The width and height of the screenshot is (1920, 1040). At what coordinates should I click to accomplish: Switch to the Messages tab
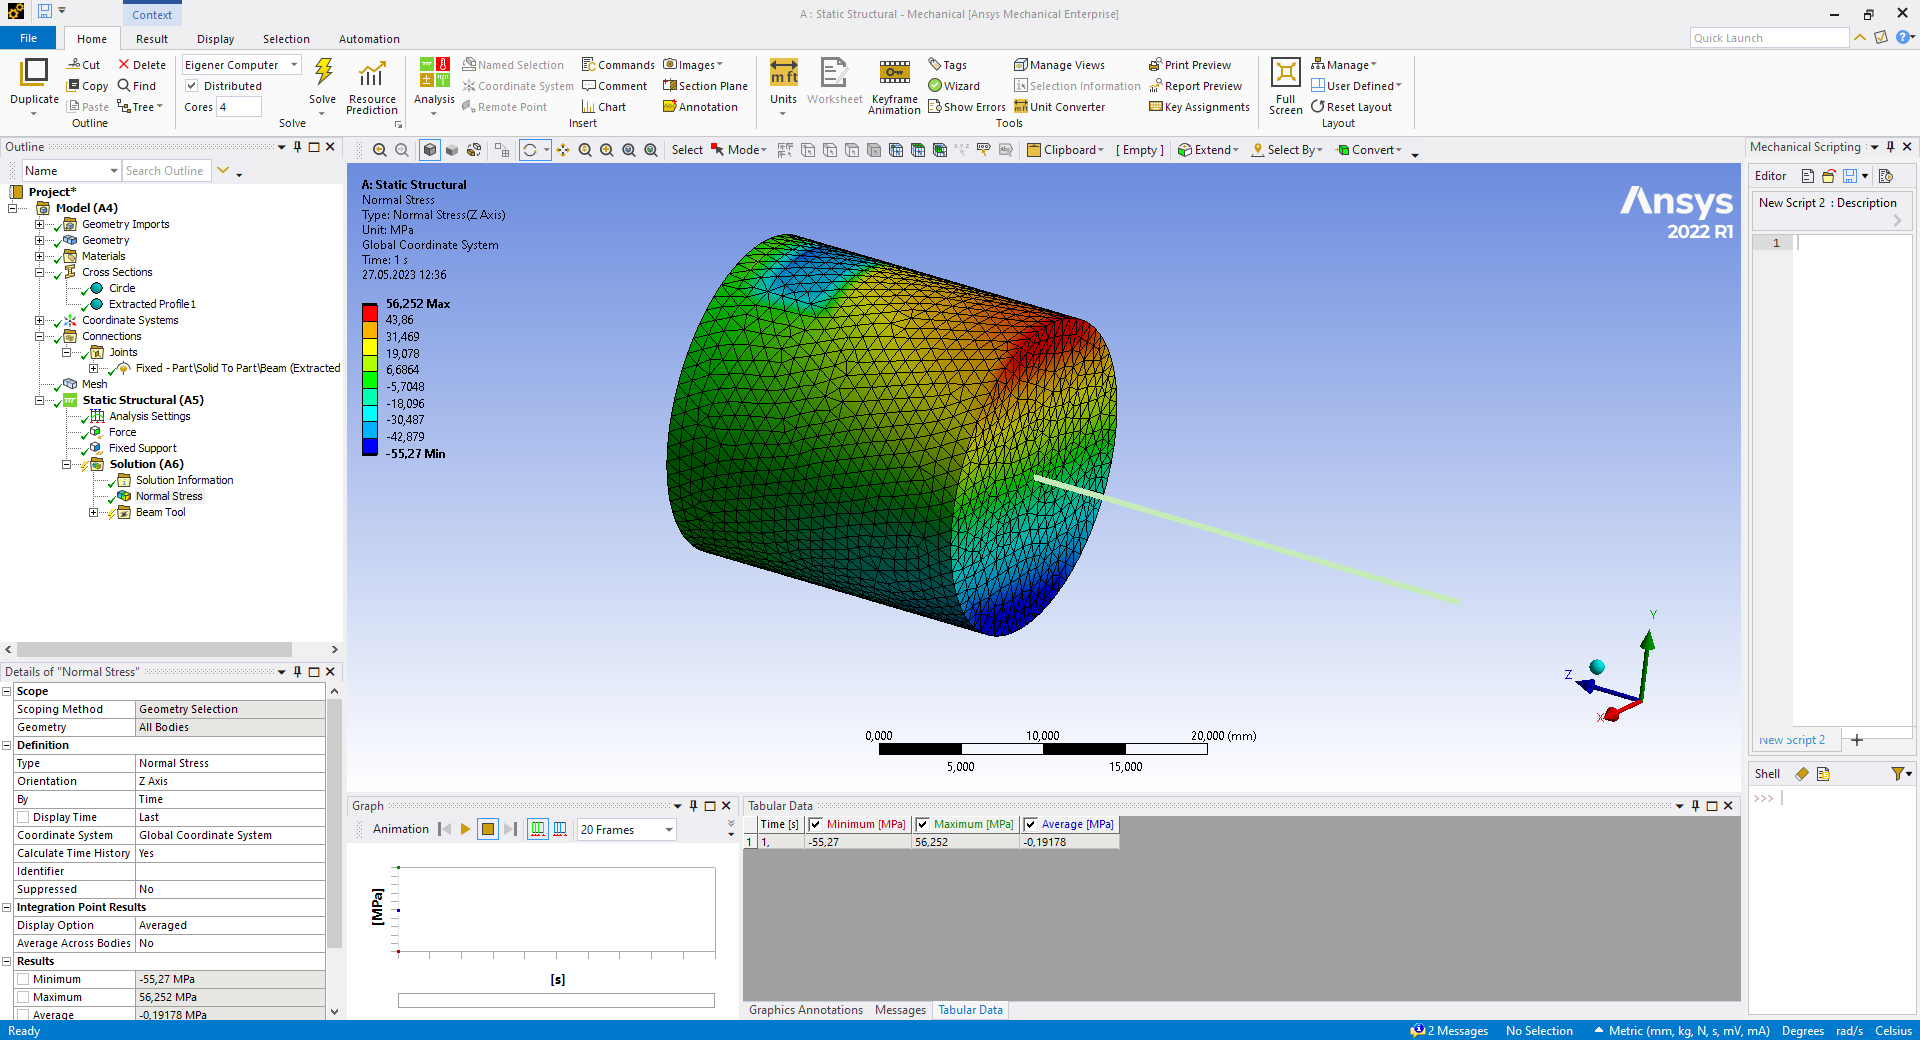(900, 1010)
